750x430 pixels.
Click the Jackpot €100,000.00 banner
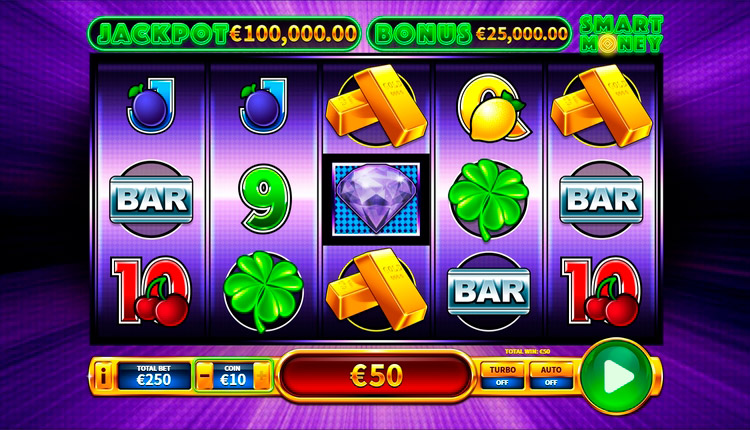[x=225, y=34]
